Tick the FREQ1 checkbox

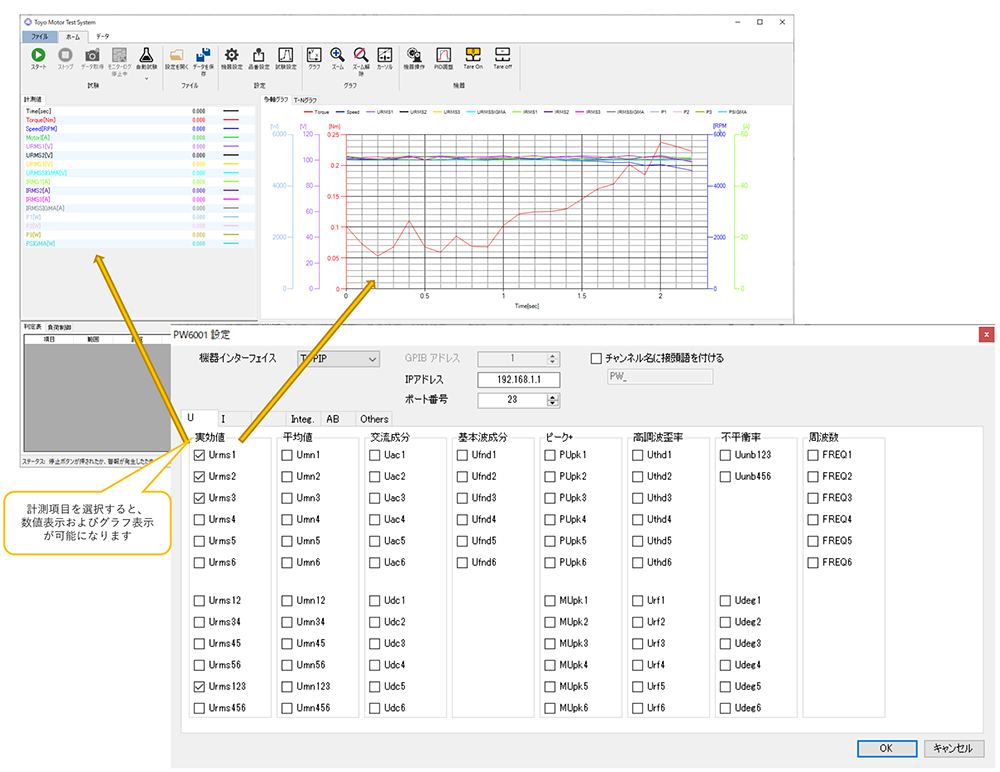tap(813, 456)
